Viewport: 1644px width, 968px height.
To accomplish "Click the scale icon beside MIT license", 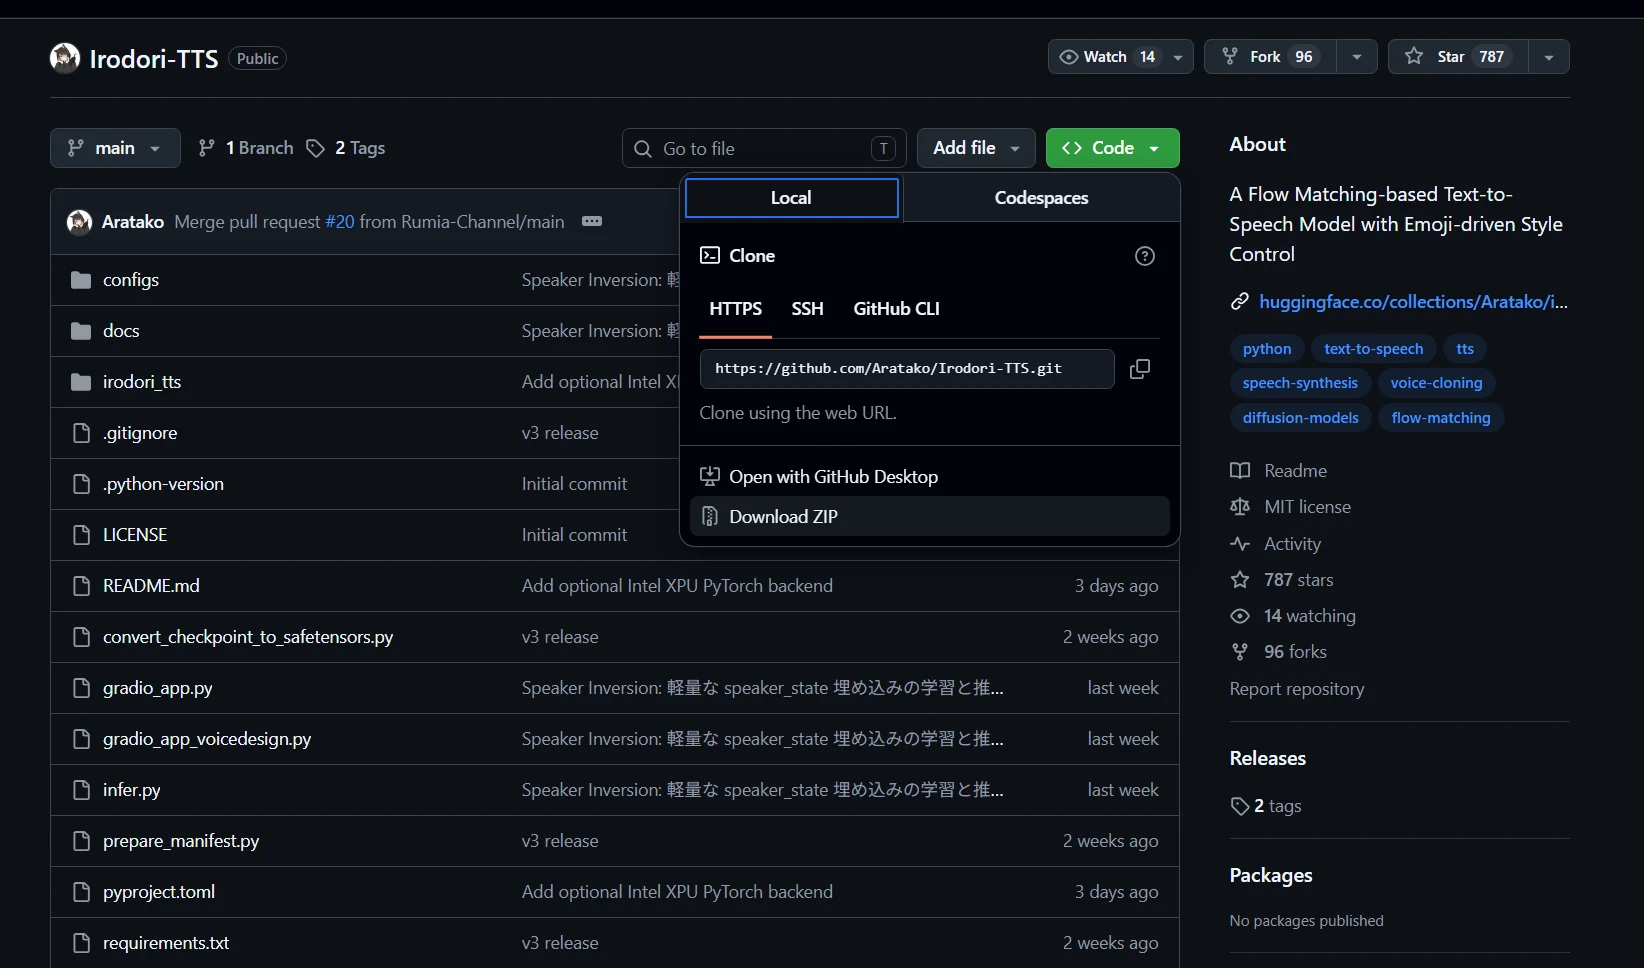I will pos(1240,507).
